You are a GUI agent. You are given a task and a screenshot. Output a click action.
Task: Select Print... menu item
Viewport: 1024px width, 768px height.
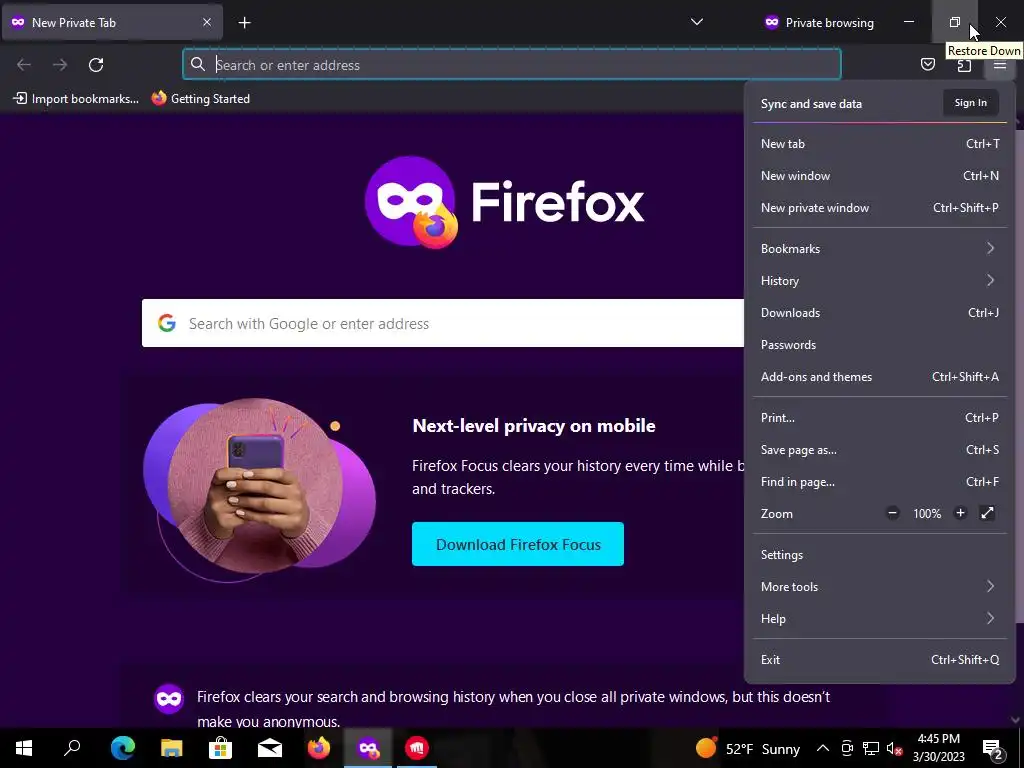pyautogui.click(x=880, y=418)
